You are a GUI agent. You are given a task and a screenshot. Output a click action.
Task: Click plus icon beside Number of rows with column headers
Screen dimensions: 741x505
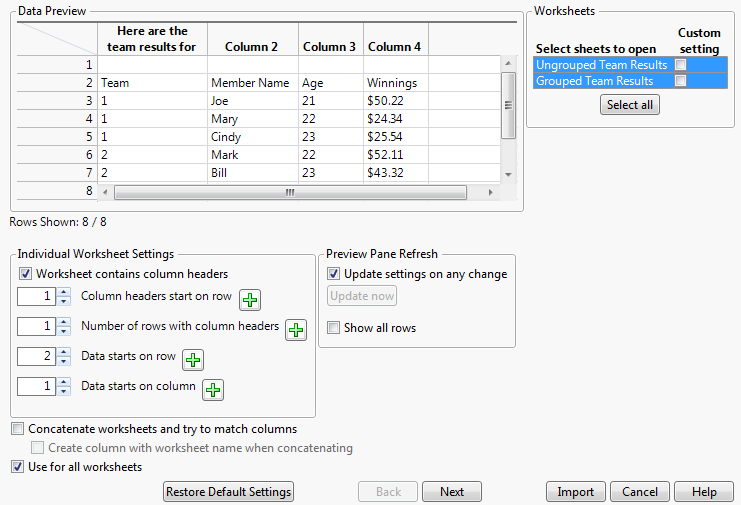296,330
